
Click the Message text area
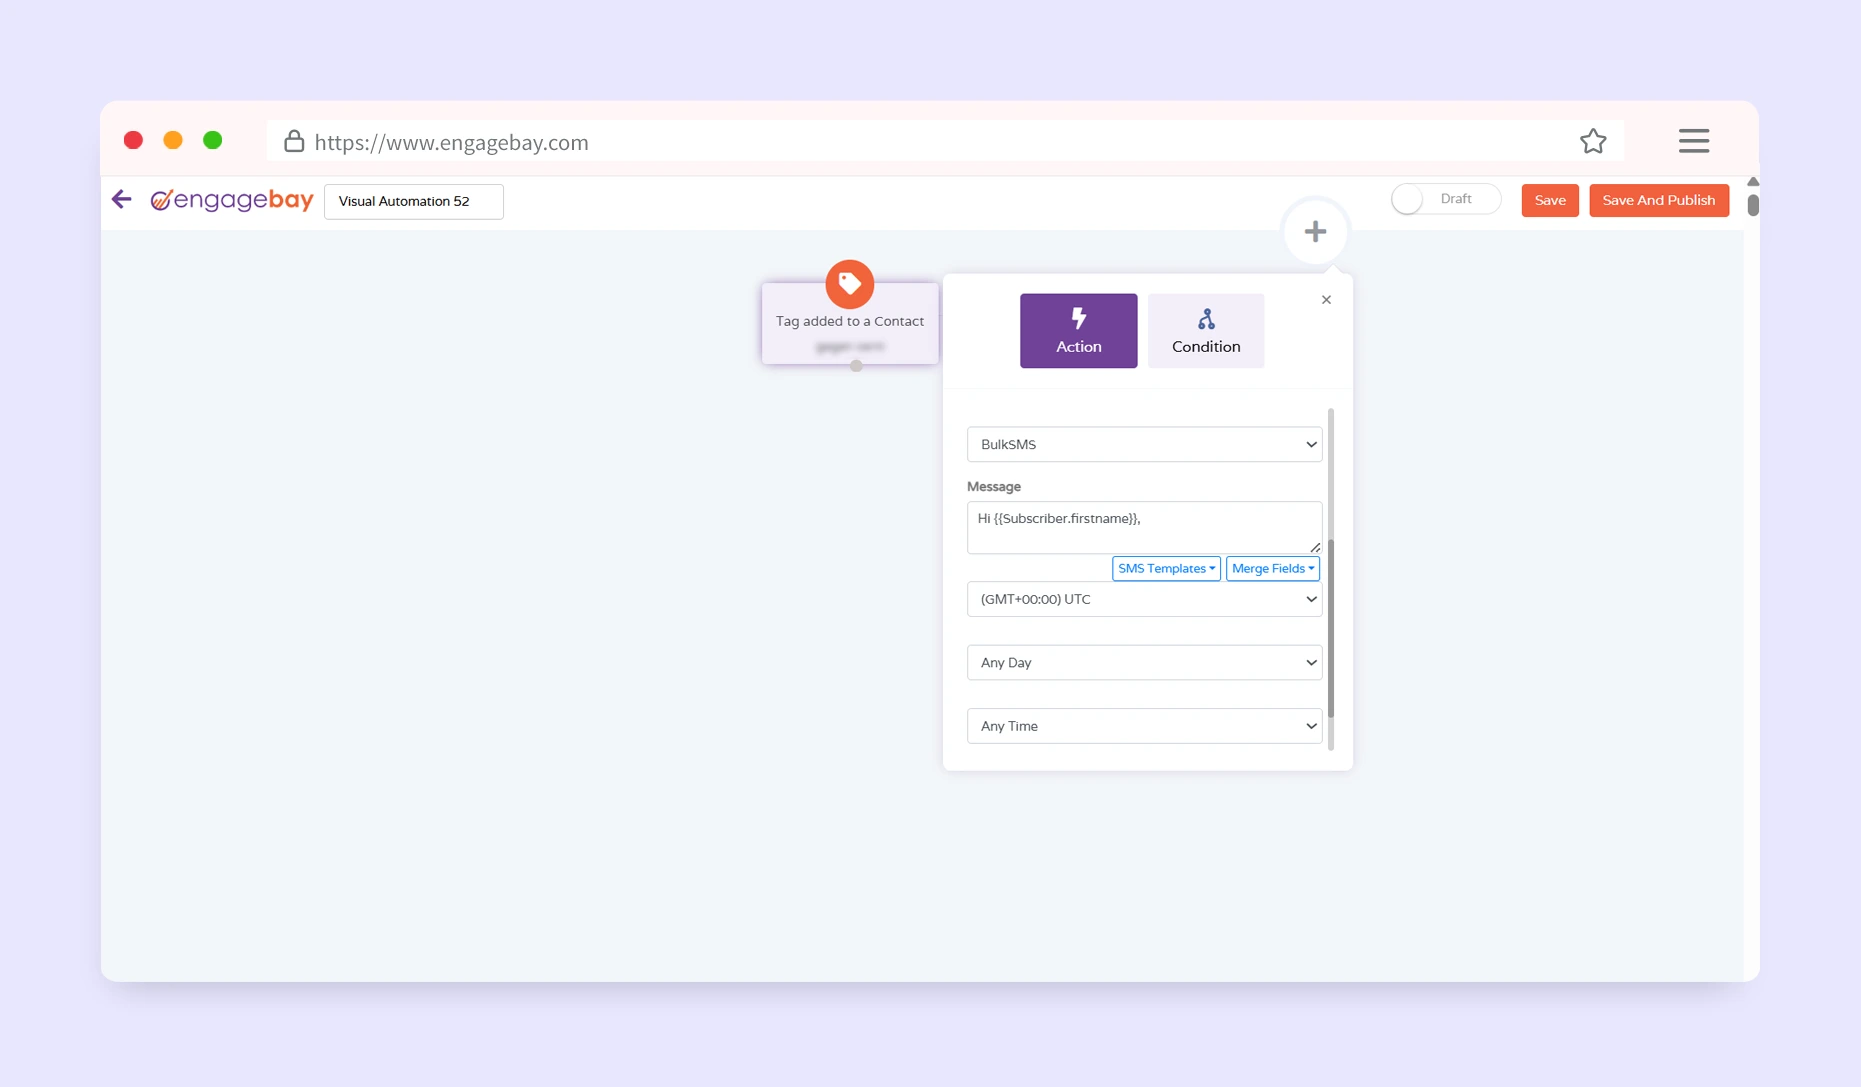1142,527
